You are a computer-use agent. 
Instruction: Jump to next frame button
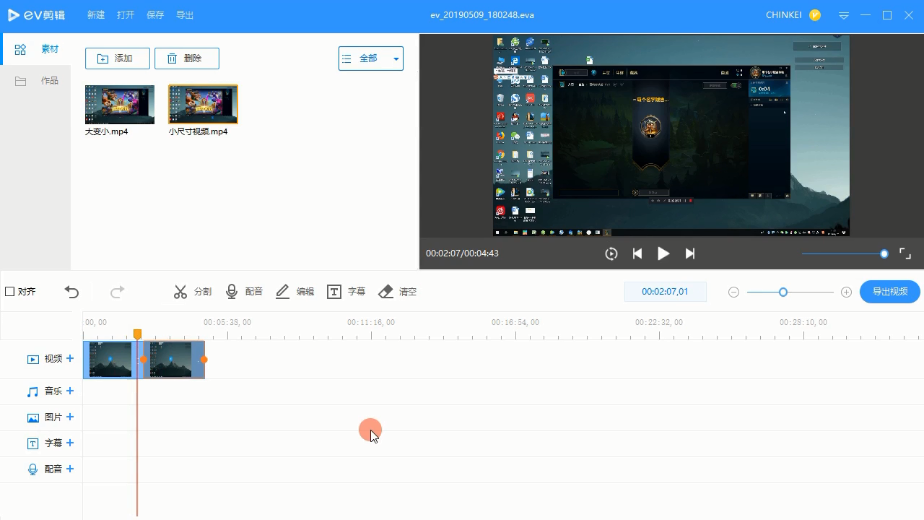coord(689,254)
